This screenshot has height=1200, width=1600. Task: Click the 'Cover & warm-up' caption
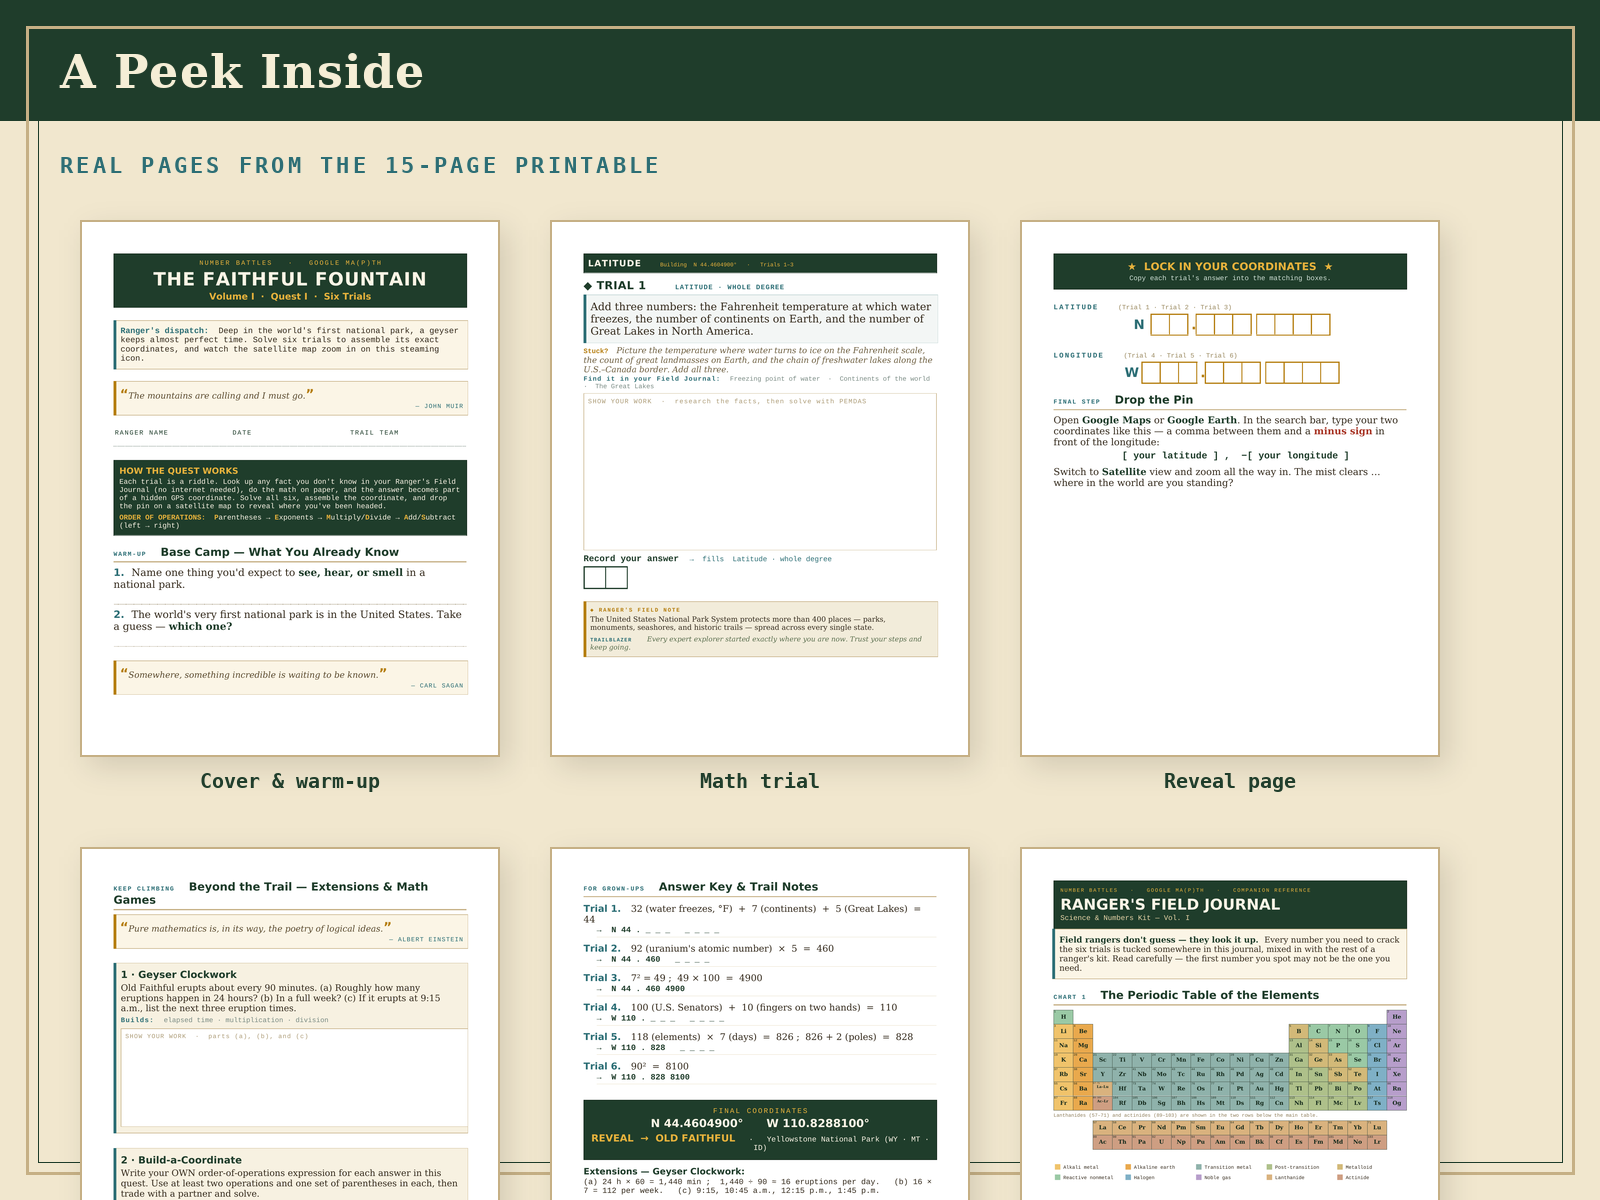(x=290, y=781)
